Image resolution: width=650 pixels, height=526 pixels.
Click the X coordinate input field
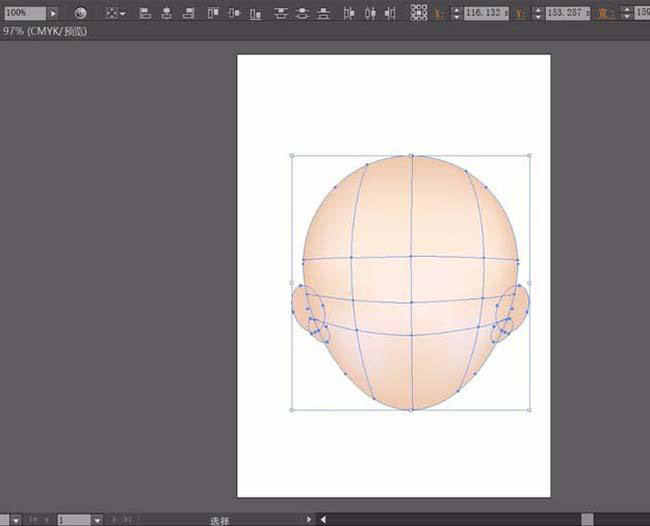pyautogui.click(x=487, y=13)
